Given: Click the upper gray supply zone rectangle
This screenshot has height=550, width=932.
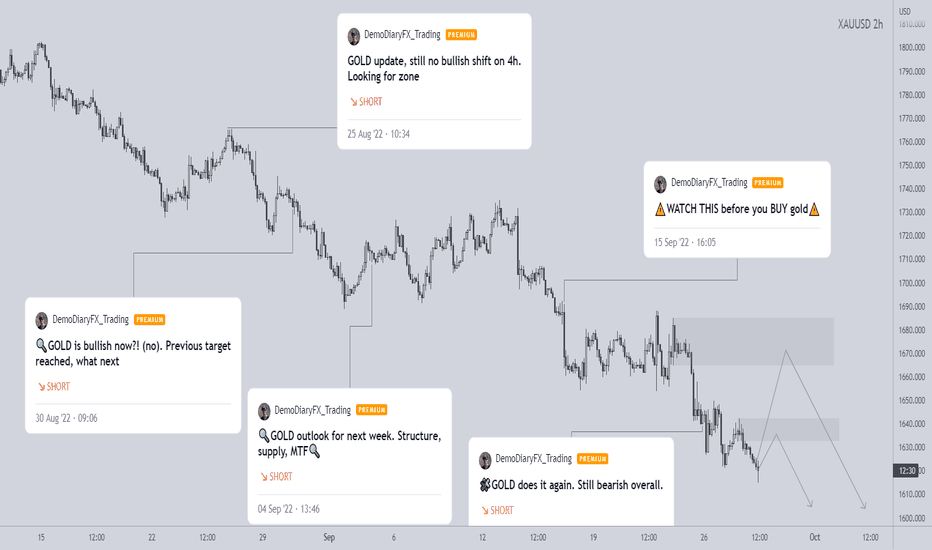Looking at the screenshot, I should [754, 341].
